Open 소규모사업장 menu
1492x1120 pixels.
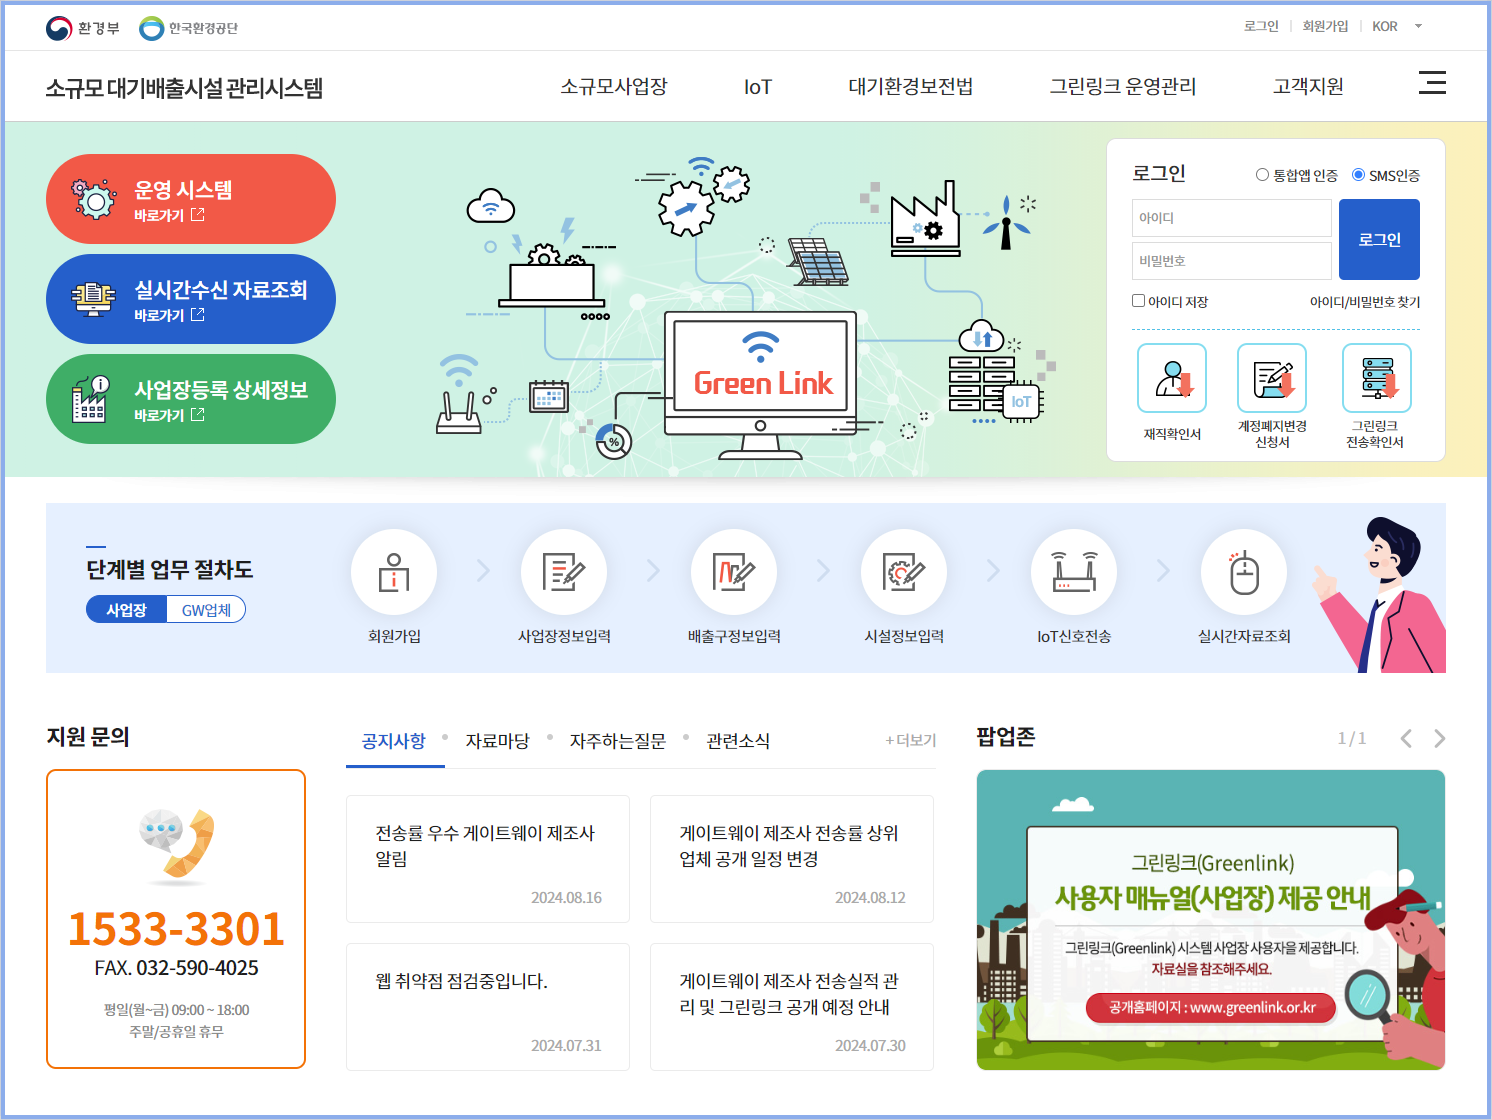click(614, 87)
